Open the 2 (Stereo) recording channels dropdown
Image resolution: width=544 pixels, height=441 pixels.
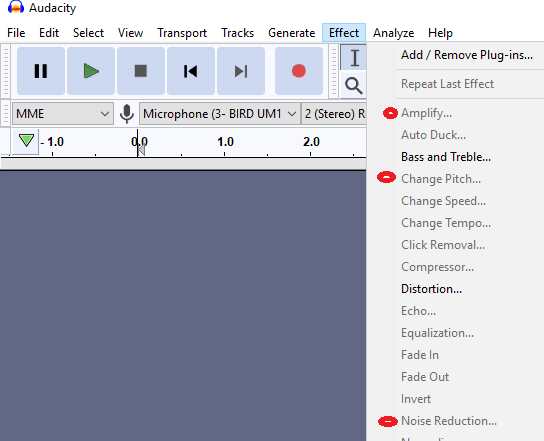coord(334,113)
